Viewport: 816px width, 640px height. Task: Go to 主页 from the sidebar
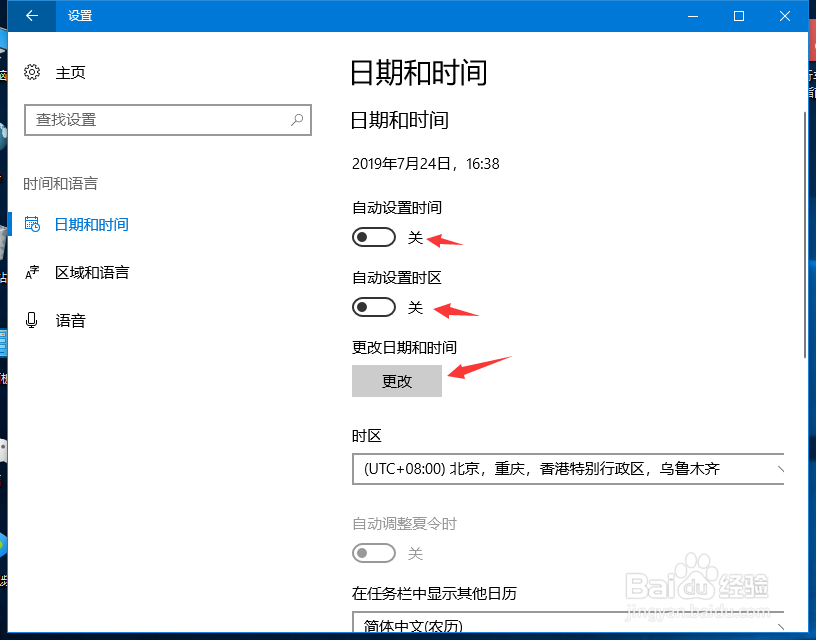tap(70, 72)
